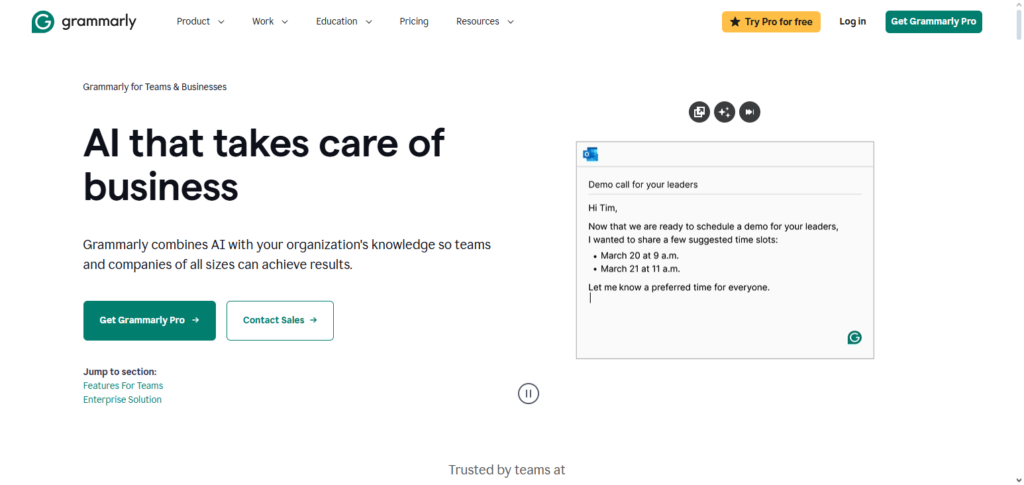Go to the Pricing page
This screenshot has width=1024, height=485.
[414, 22]
